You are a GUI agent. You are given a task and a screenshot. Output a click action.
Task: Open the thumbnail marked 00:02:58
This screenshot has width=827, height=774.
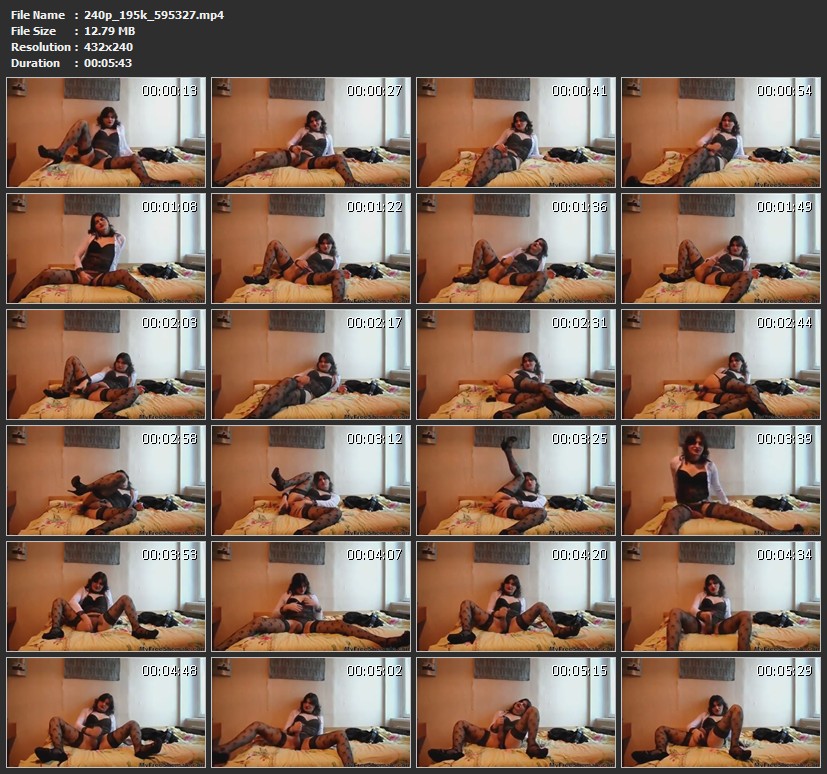106,480
